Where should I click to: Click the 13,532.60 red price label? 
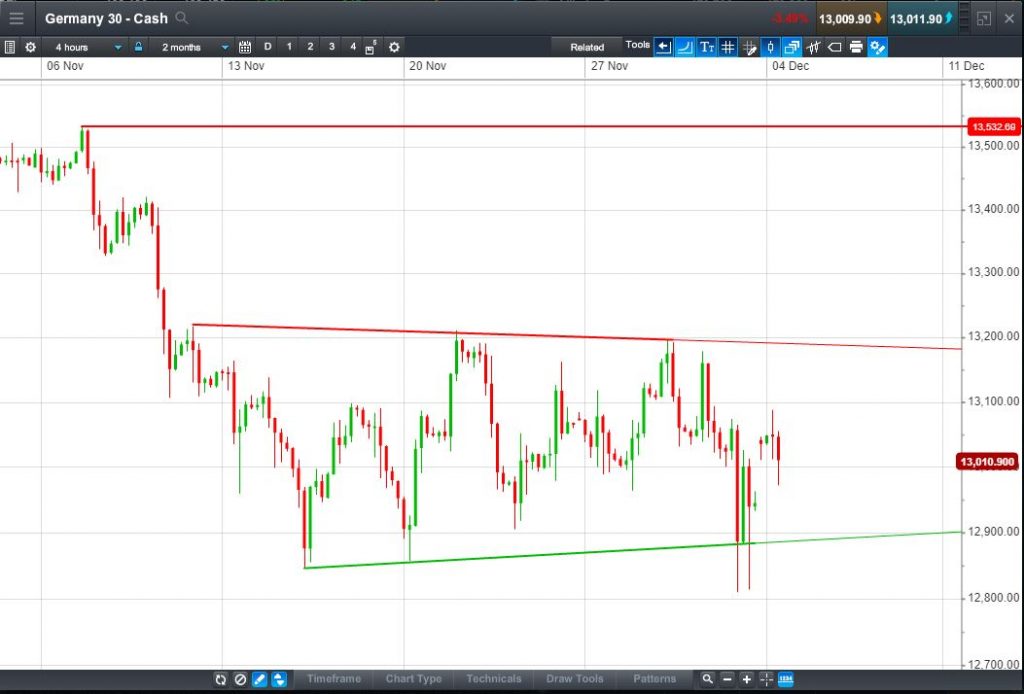pos(993,127)
